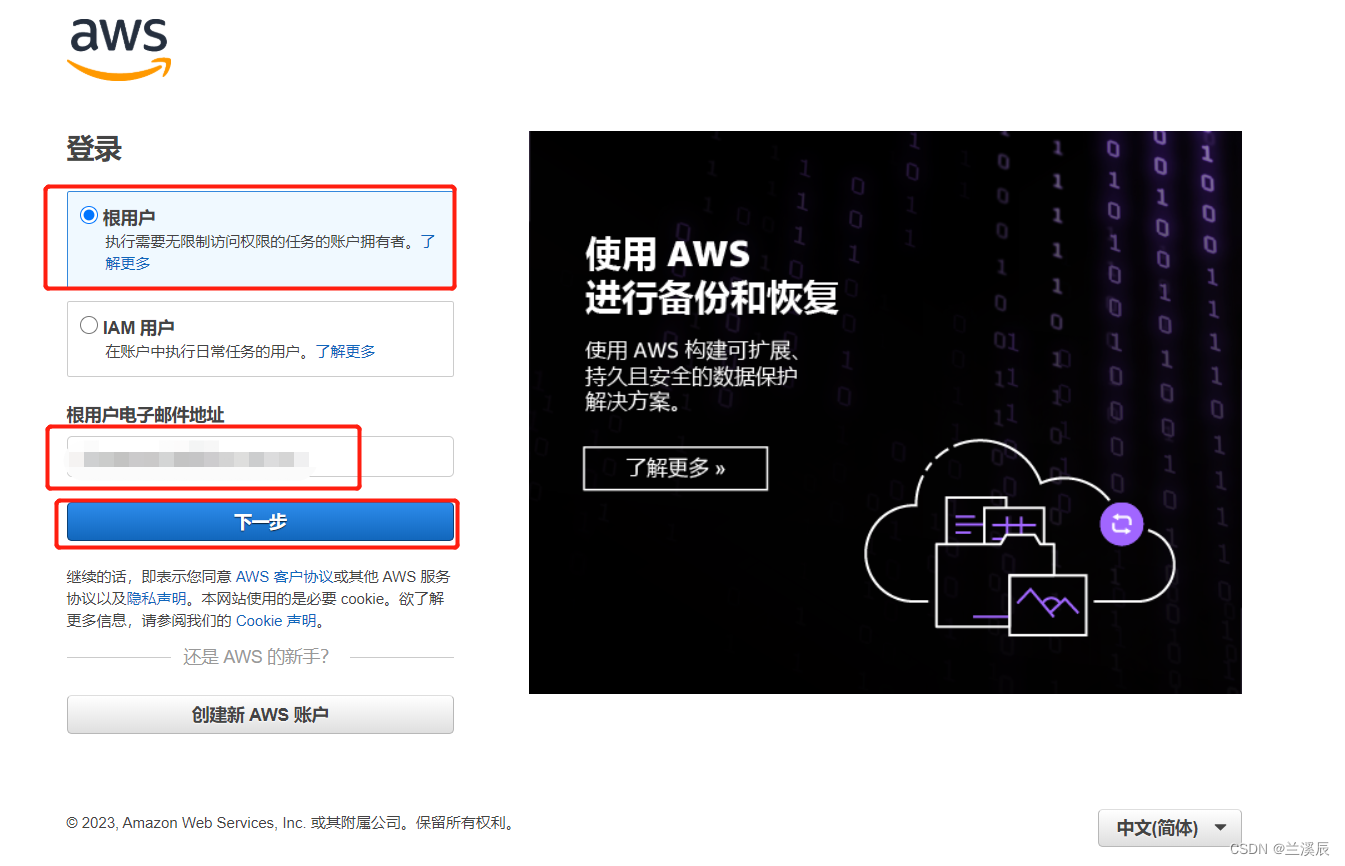The image size is (1345, 866).
Task: Click the cloud folders illustration in banner
Action: [x=1020, y=540]
